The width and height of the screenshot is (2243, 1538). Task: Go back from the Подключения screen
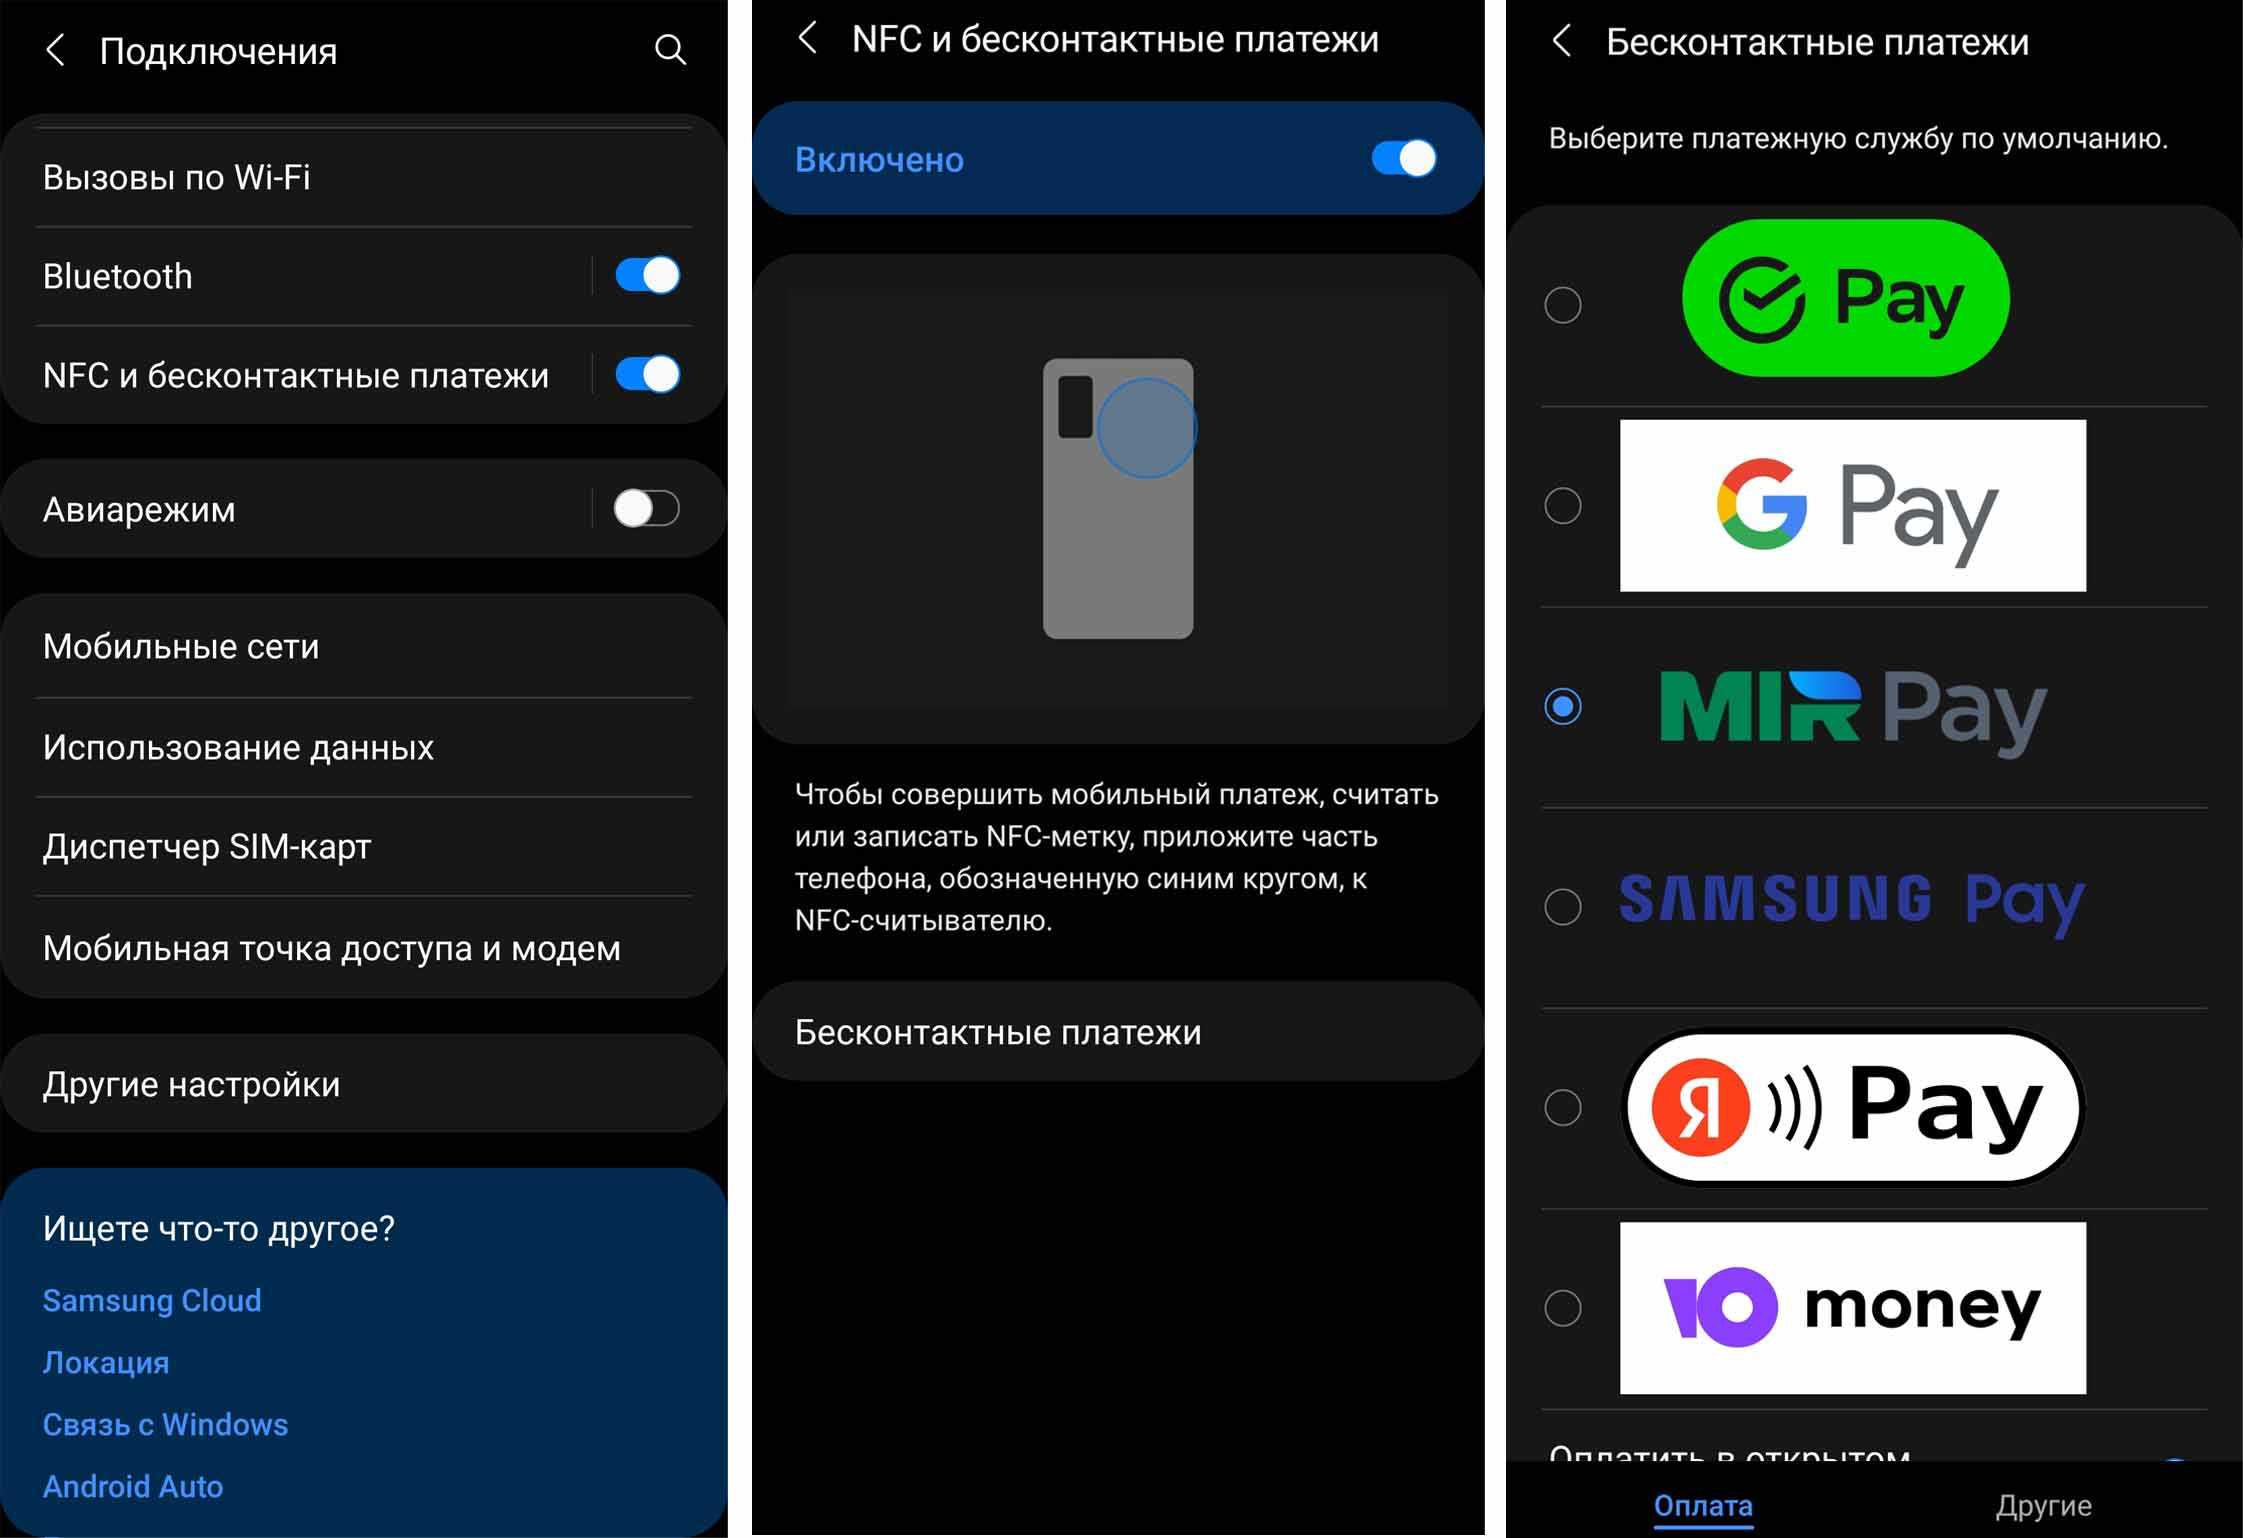point(56,50)
